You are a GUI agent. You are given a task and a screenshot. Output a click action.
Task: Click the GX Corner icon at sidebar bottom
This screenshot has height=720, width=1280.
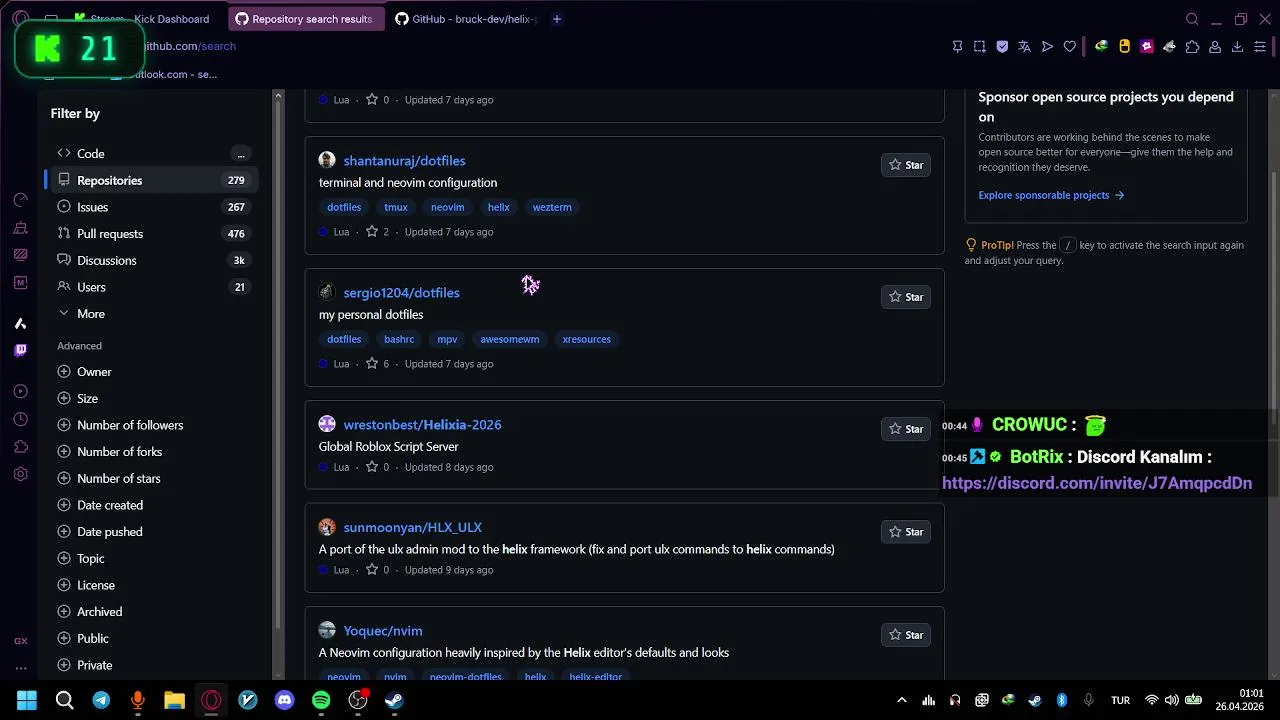point(20,641)
